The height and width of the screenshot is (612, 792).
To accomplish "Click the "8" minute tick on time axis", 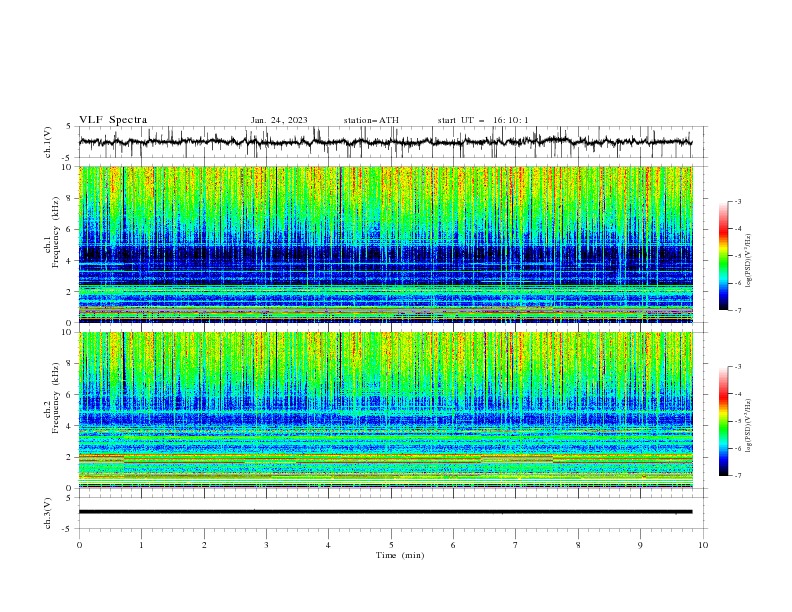I will [578, 545].
